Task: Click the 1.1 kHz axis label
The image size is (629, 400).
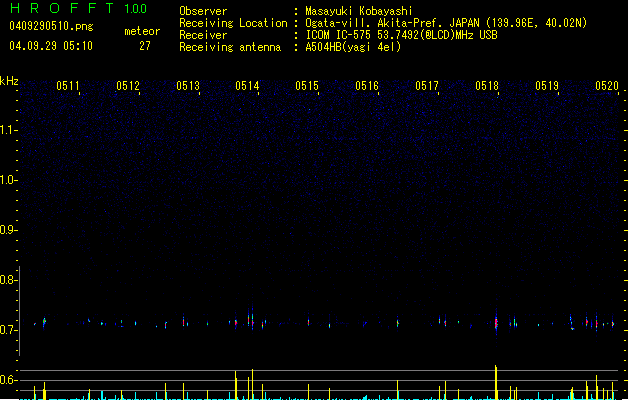Action: tap(8, 130)
